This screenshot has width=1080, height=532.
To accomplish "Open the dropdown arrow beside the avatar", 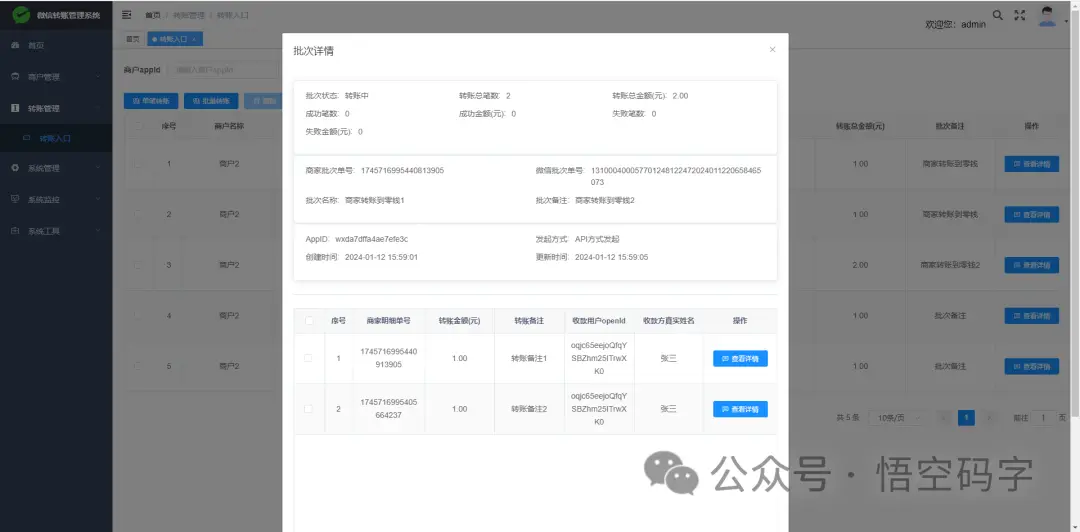I will coord(1067,21).
